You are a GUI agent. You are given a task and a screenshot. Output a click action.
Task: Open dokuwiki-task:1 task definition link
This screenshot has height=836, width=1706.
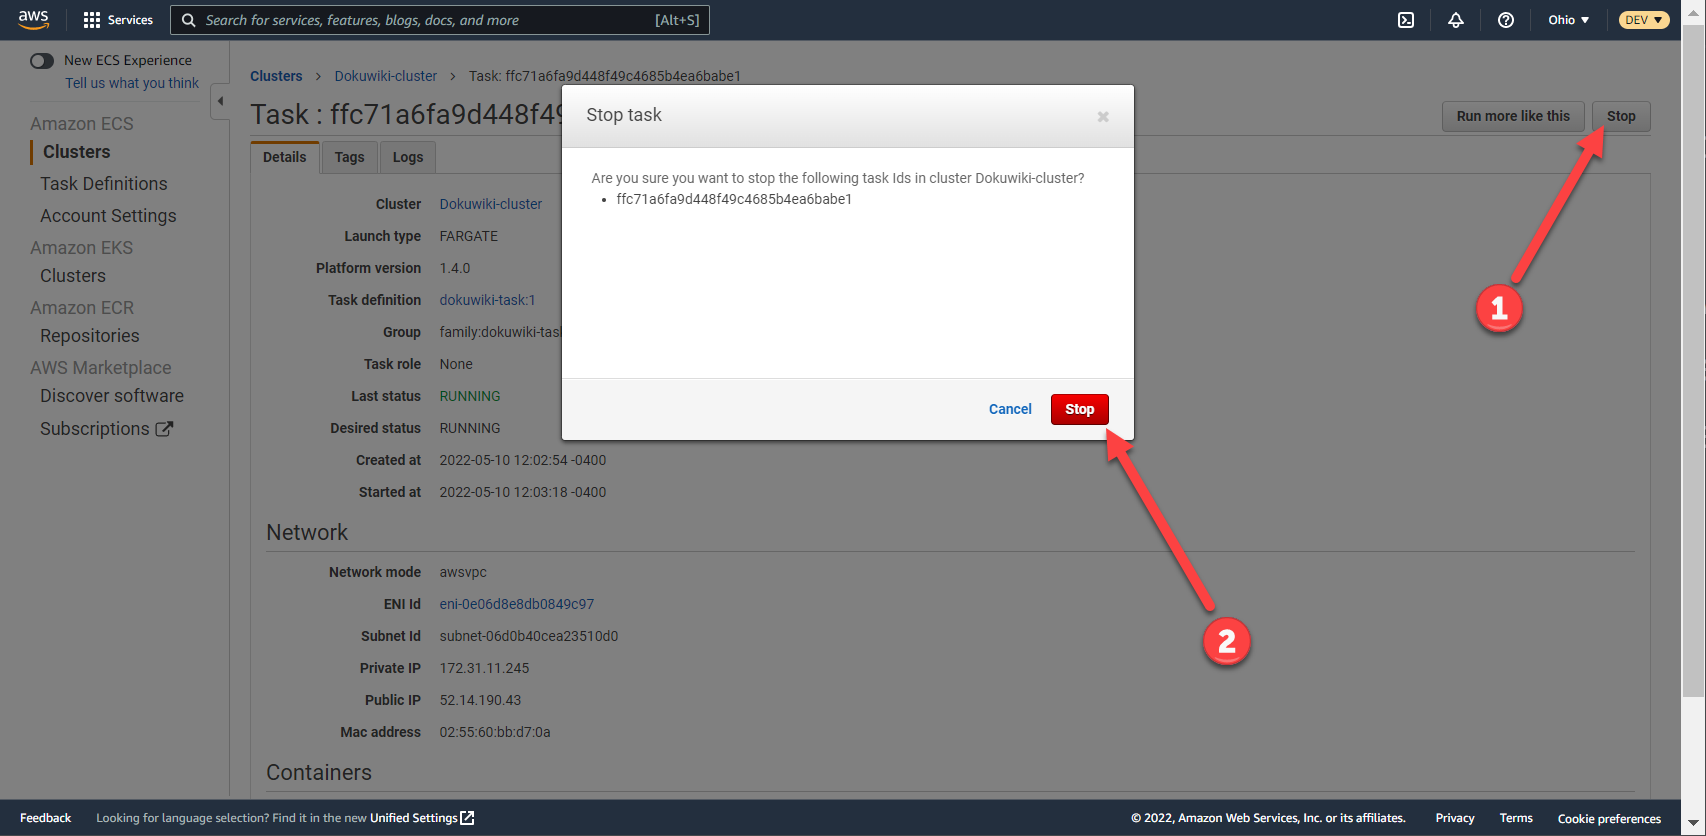coord(488,300)
